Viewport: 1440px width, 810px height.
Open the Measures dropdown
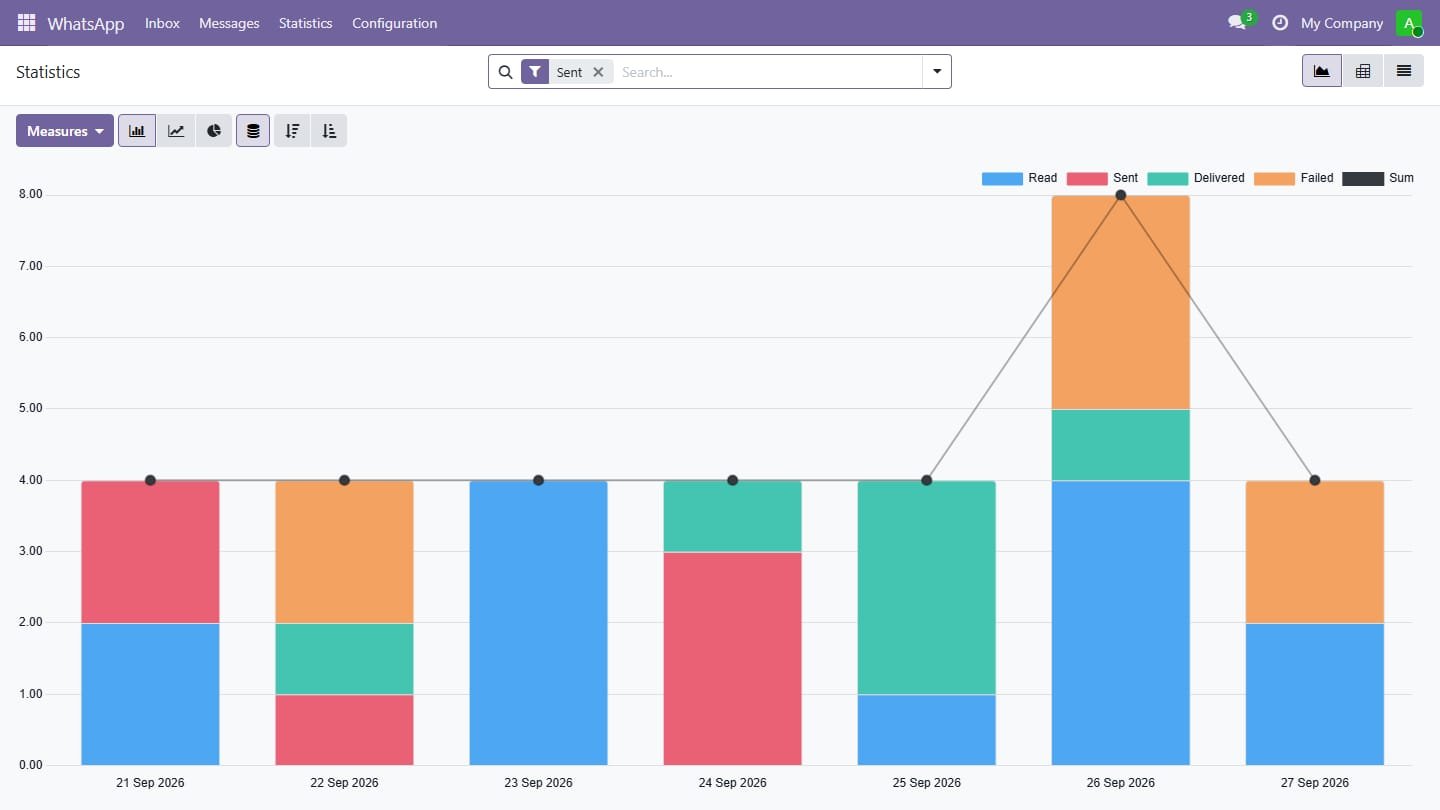click(65, 131)
